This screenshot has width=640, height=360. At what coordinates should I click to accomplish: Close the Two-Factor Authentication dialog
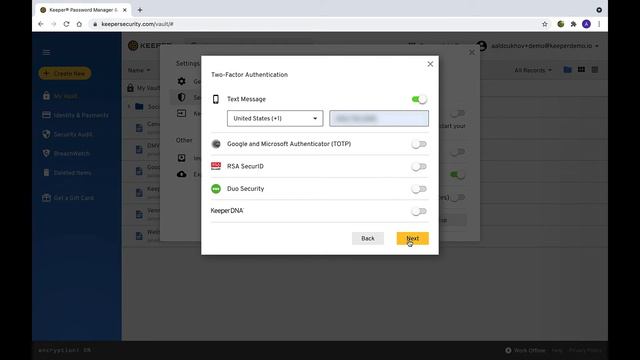click(430, 64)
